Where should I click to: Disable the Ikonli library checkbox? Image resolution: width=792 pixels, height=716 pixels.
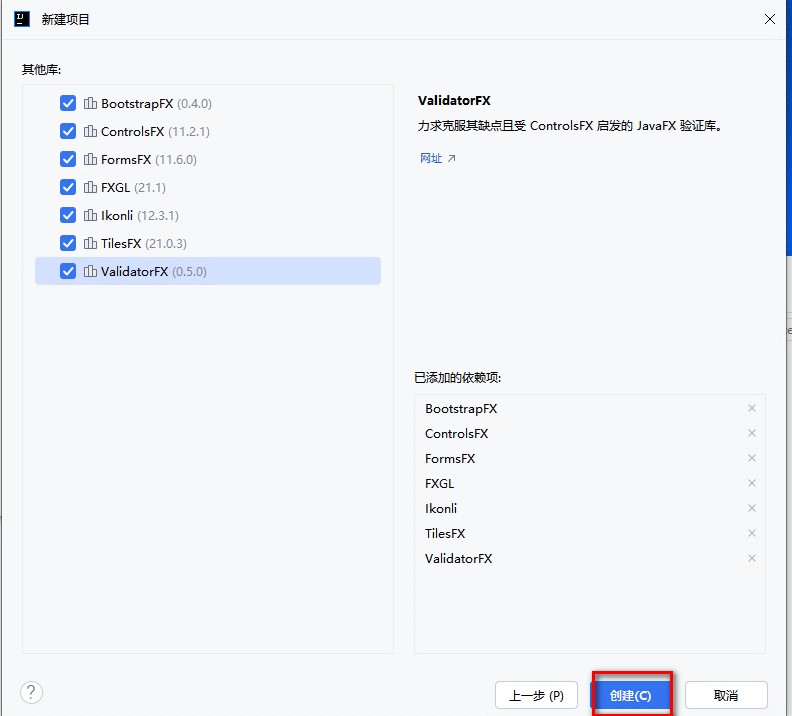(68, 216)
